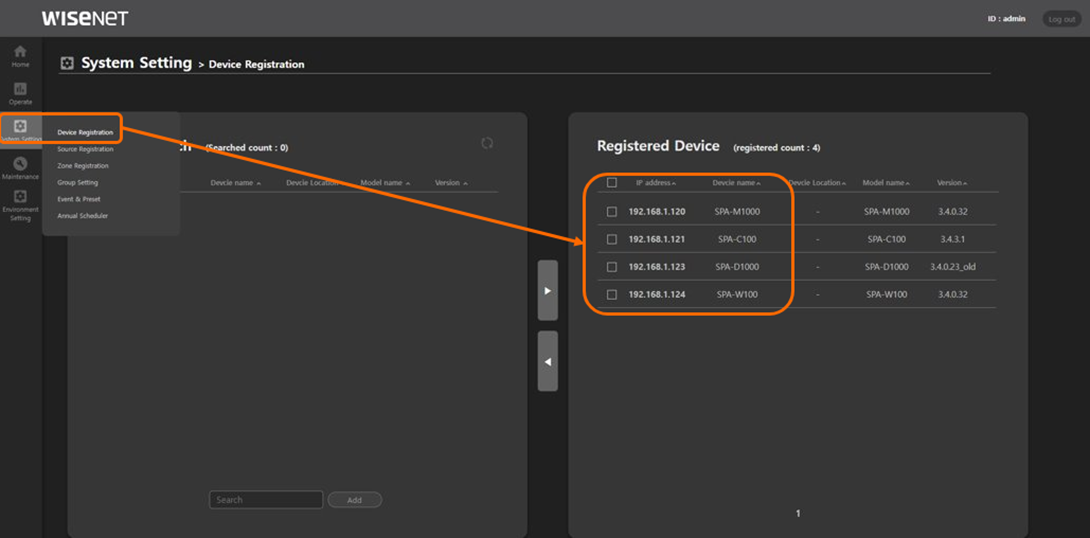This screenshot has height=538, width=1090.
Task: Click the right arrow register button
Action: [x=547, y=291]
